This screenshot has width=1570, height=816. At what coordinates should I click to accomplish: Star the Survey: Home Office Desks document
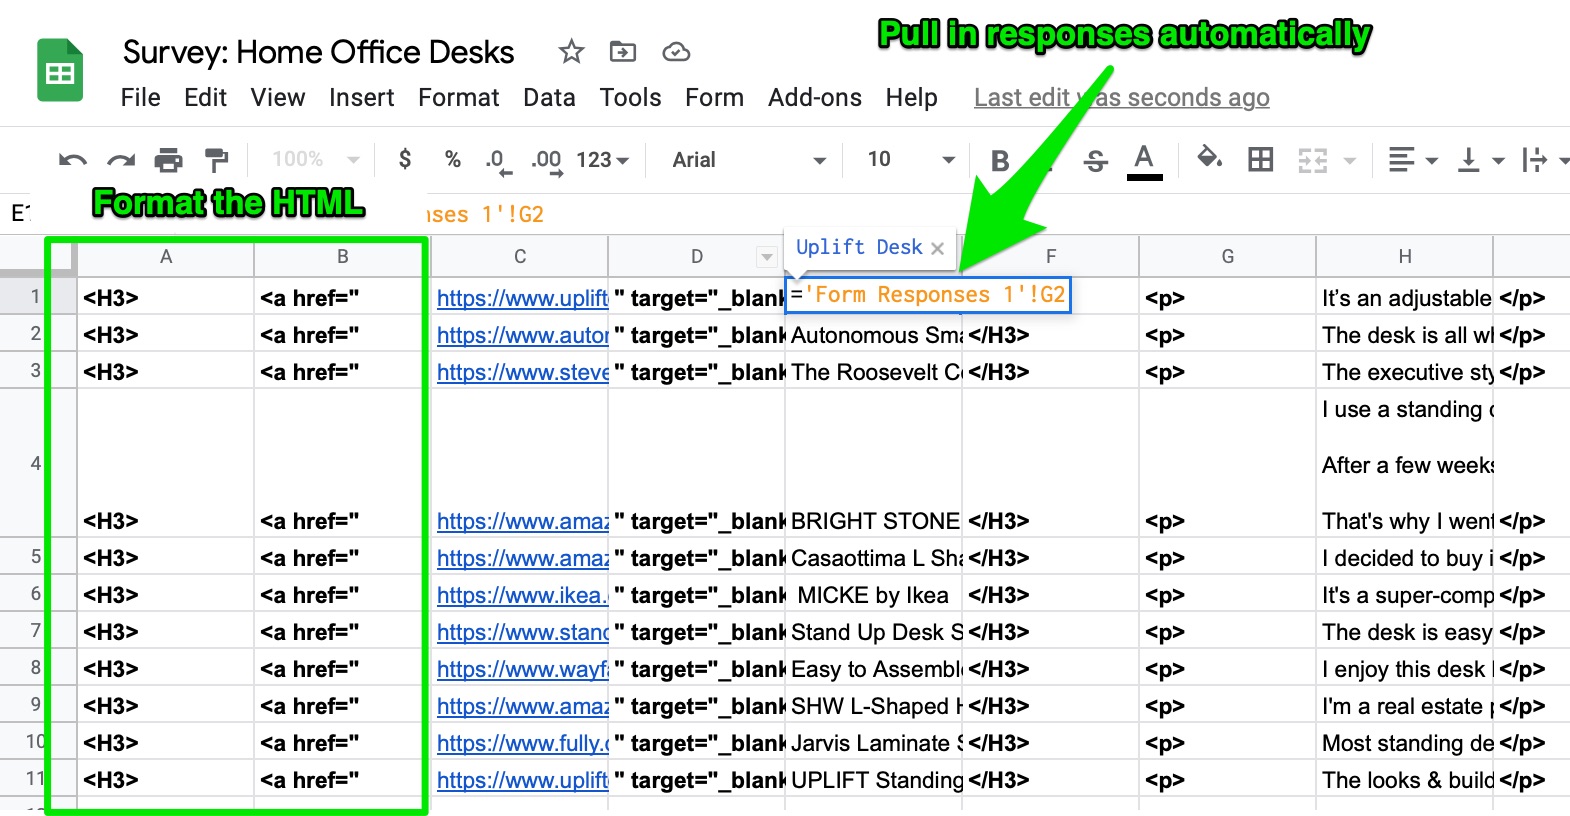[x=571, y=51]
